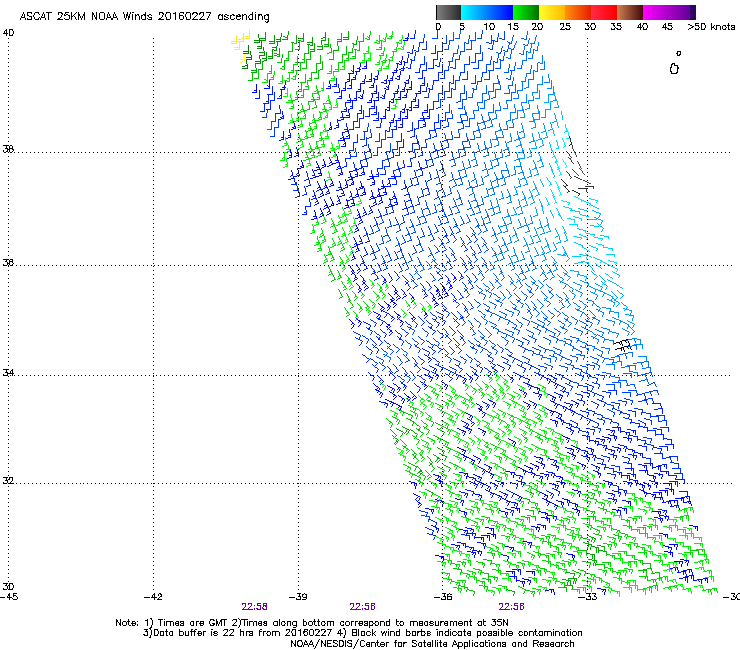Image resolution: width=740 pixels, height=650 pixels.
Task: Click the longitude label '-36'
Action: click(x=443, y=597)
